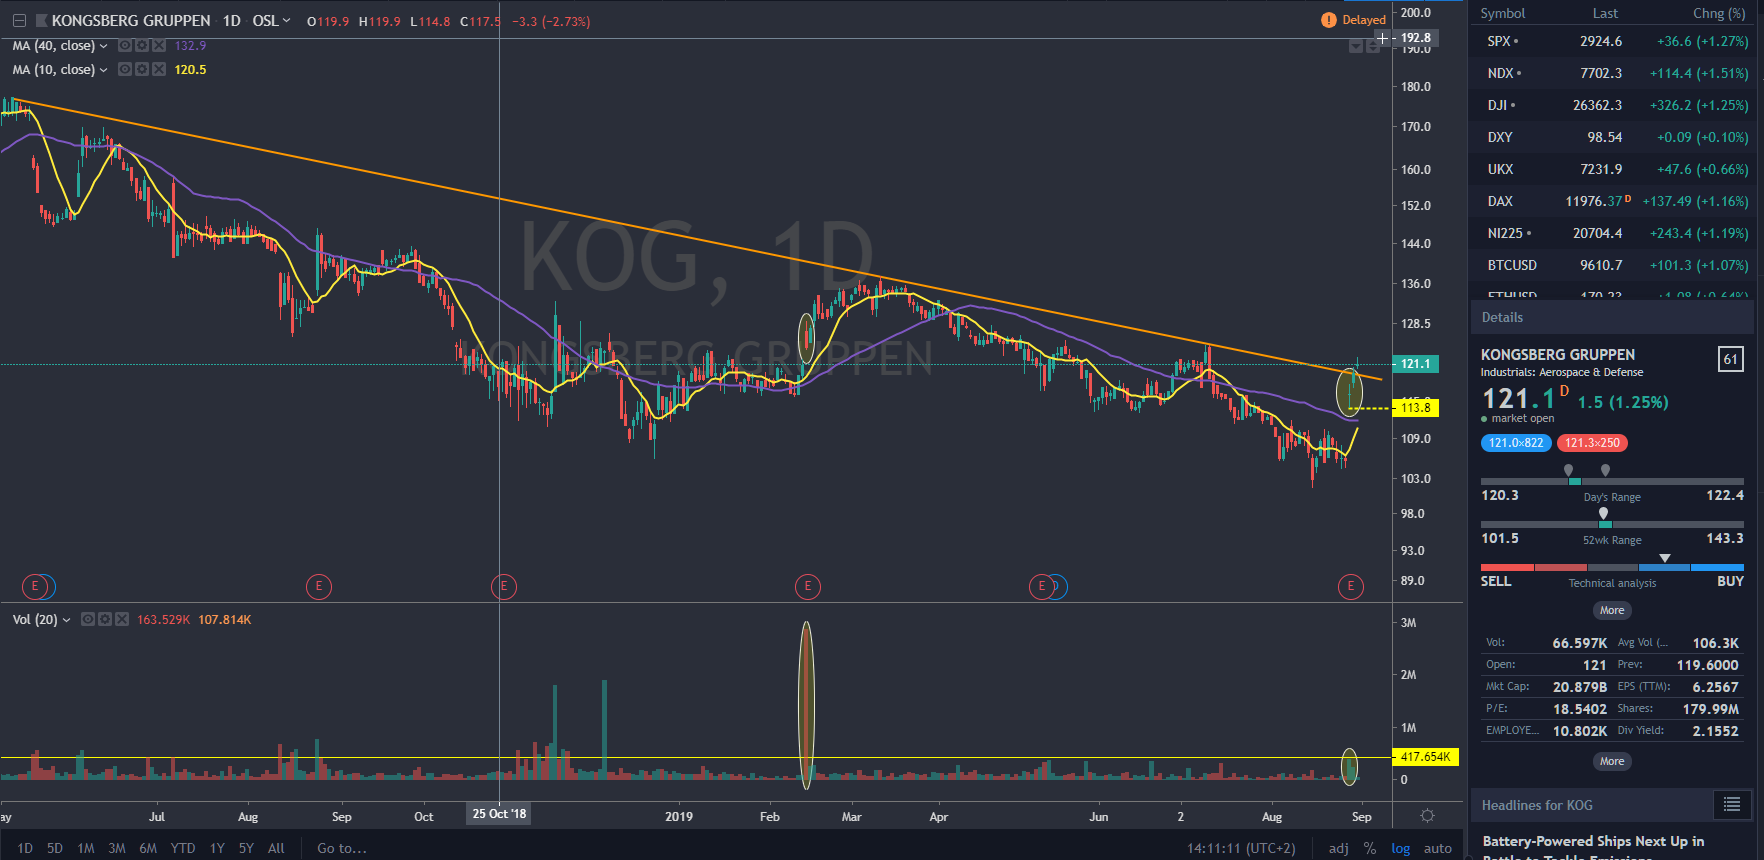Expand the Vol (20) indicator dropdown

(x=66, y=620)
